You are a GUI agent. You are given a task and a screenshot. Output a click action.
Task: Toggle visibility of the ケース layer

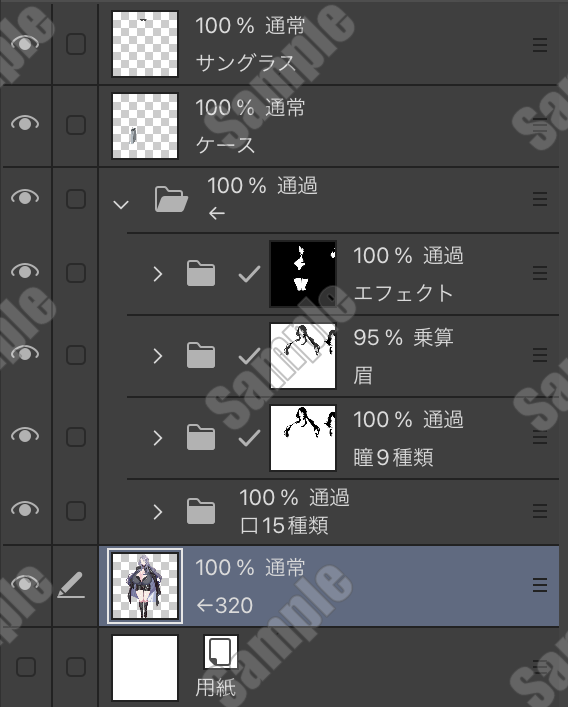pyautogui.click(x=25, y=123)
